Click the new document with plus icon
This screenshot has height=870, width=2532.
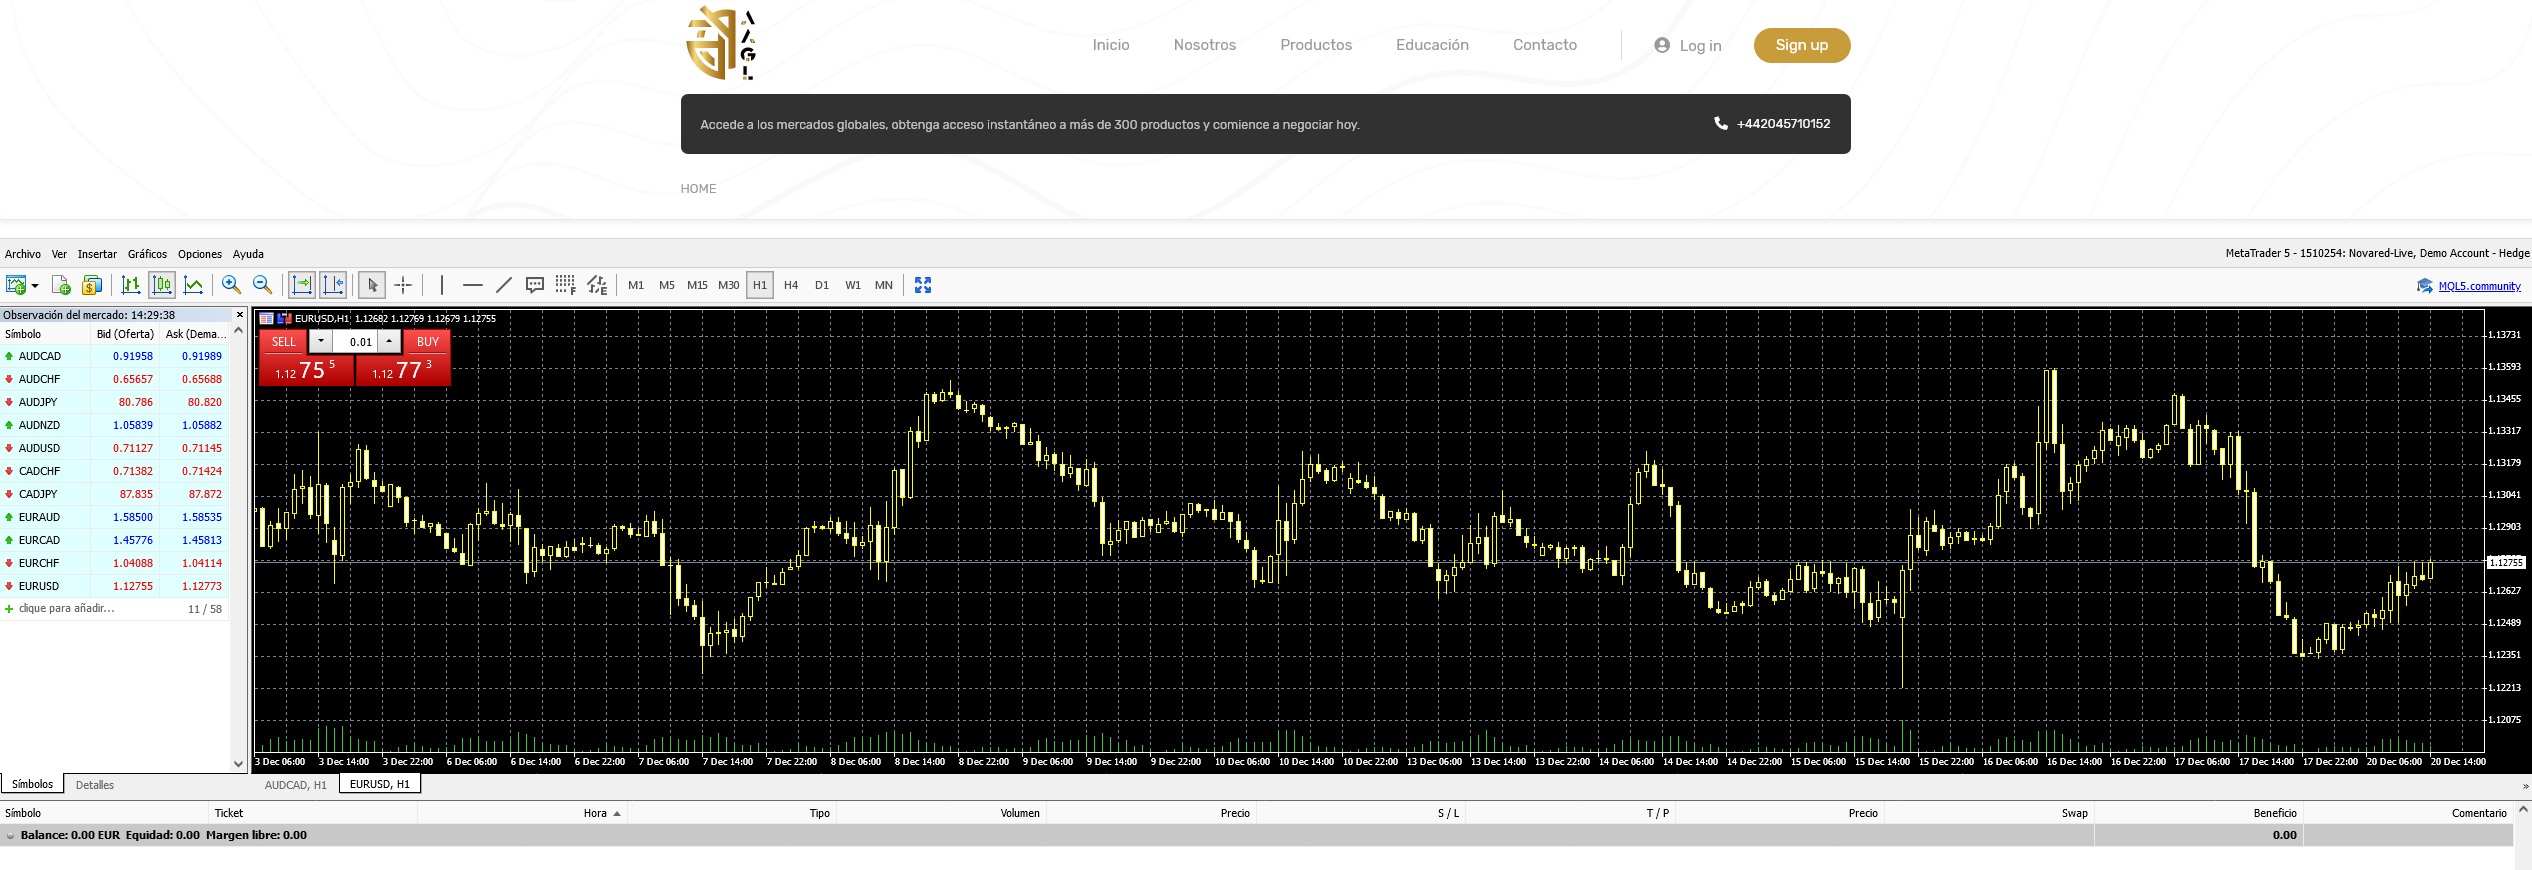(61, 285)
